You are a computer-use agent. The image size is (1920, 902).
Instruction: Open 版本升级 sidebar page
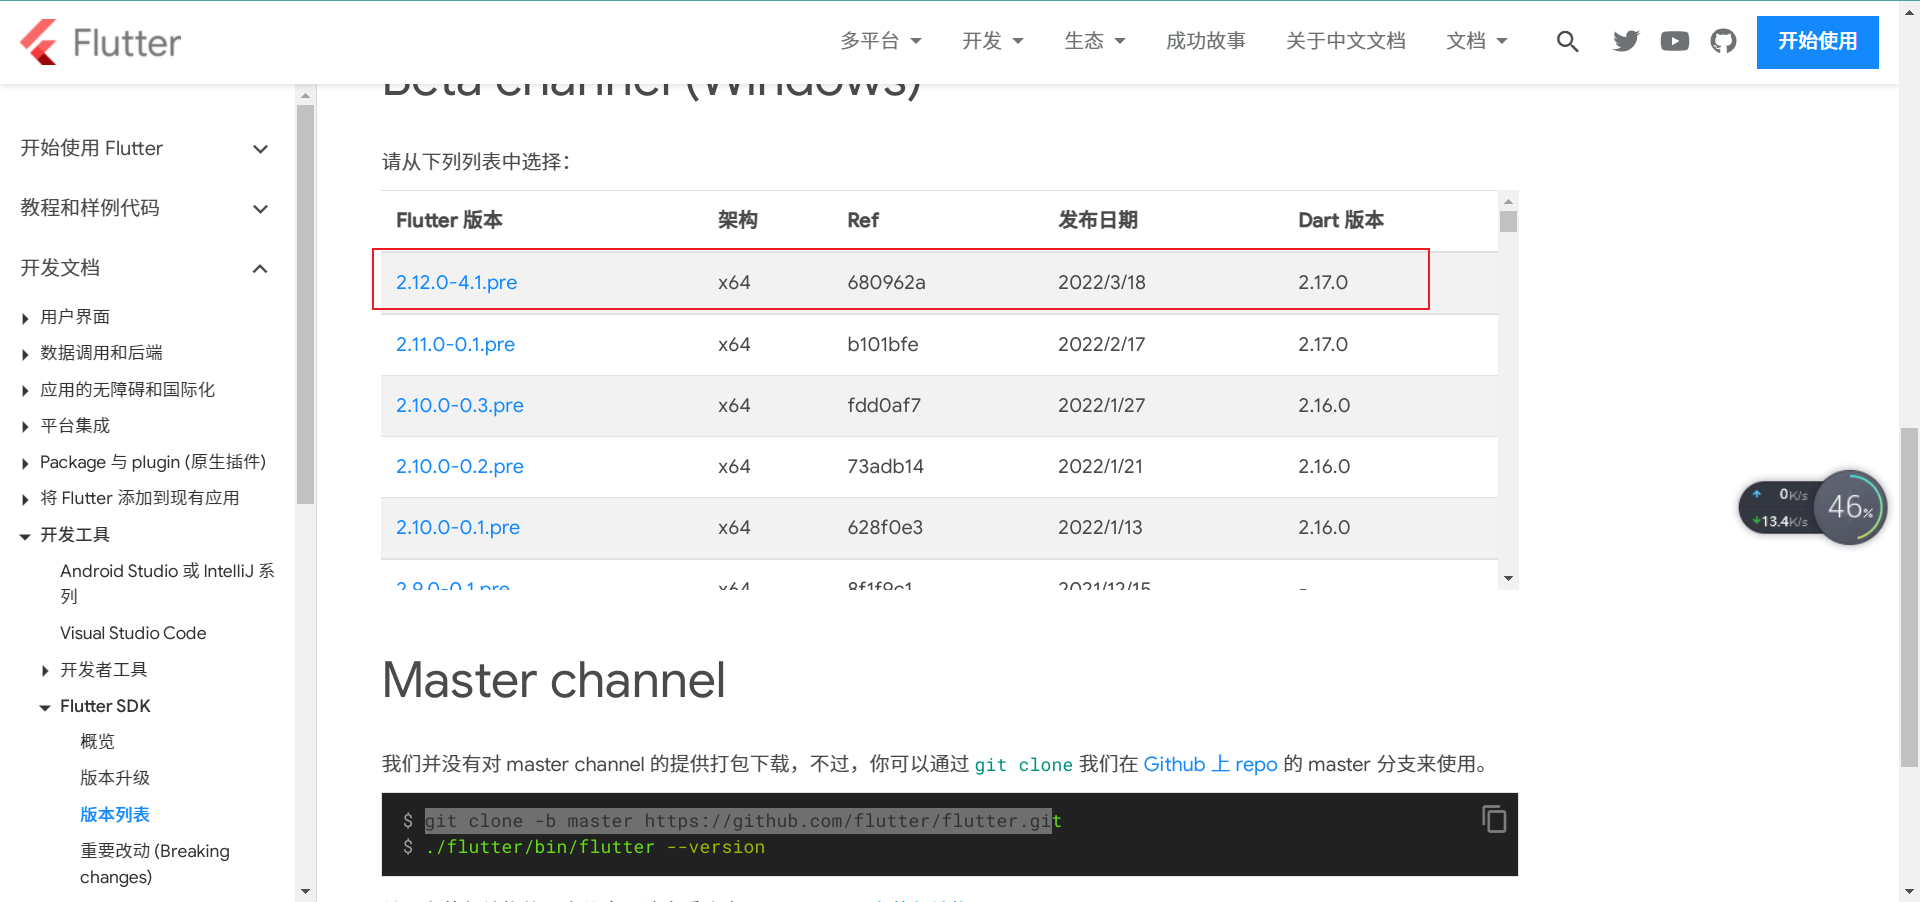(x=115, y=778)
